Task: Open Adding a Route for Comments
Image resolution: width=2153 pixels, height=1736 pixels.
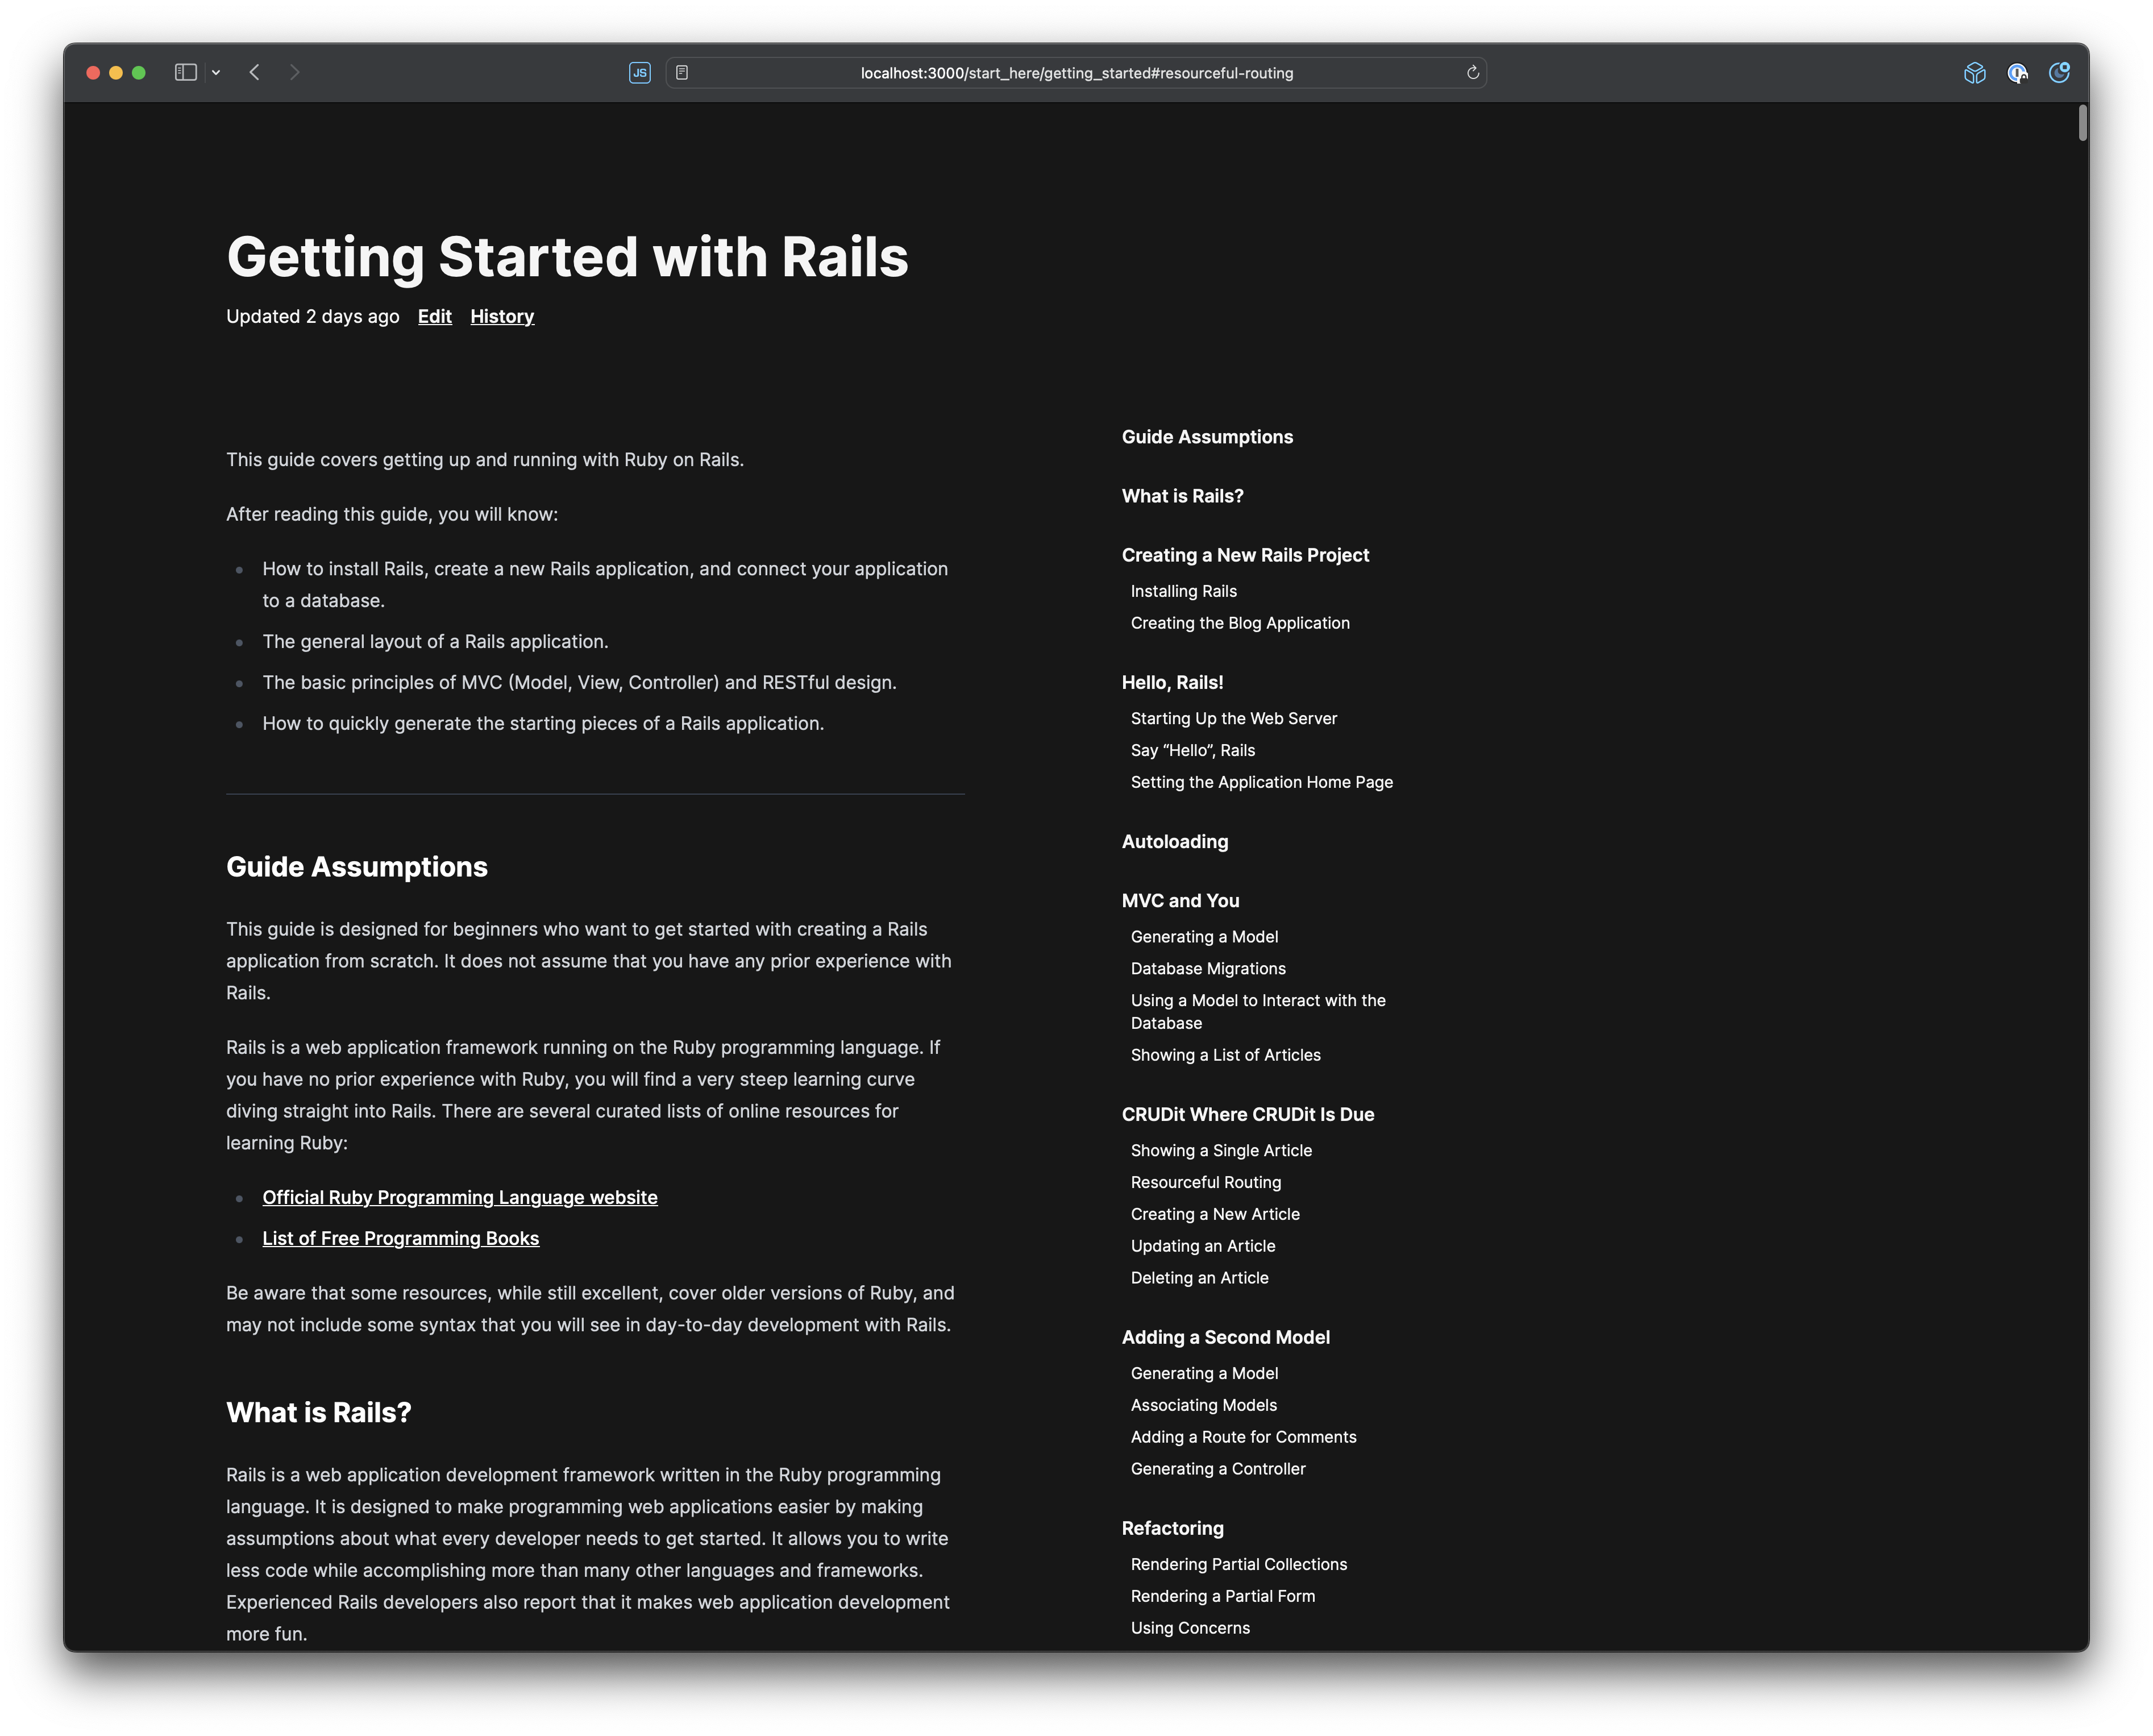Action: (x=1243, y=1437)
